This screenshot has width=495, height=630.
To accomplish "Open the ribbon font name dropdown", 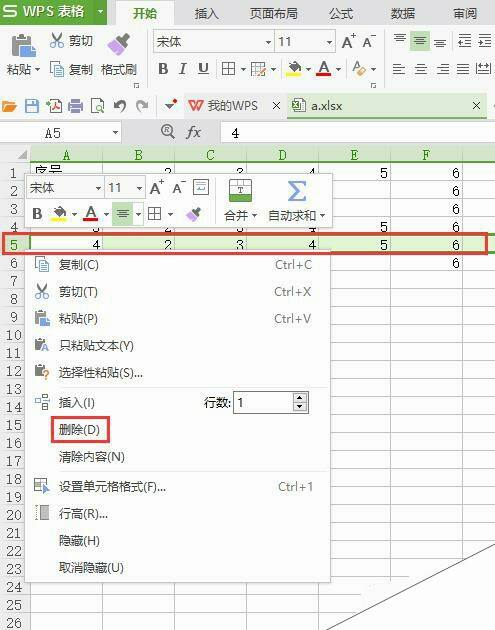I will [x=268, y=42].
